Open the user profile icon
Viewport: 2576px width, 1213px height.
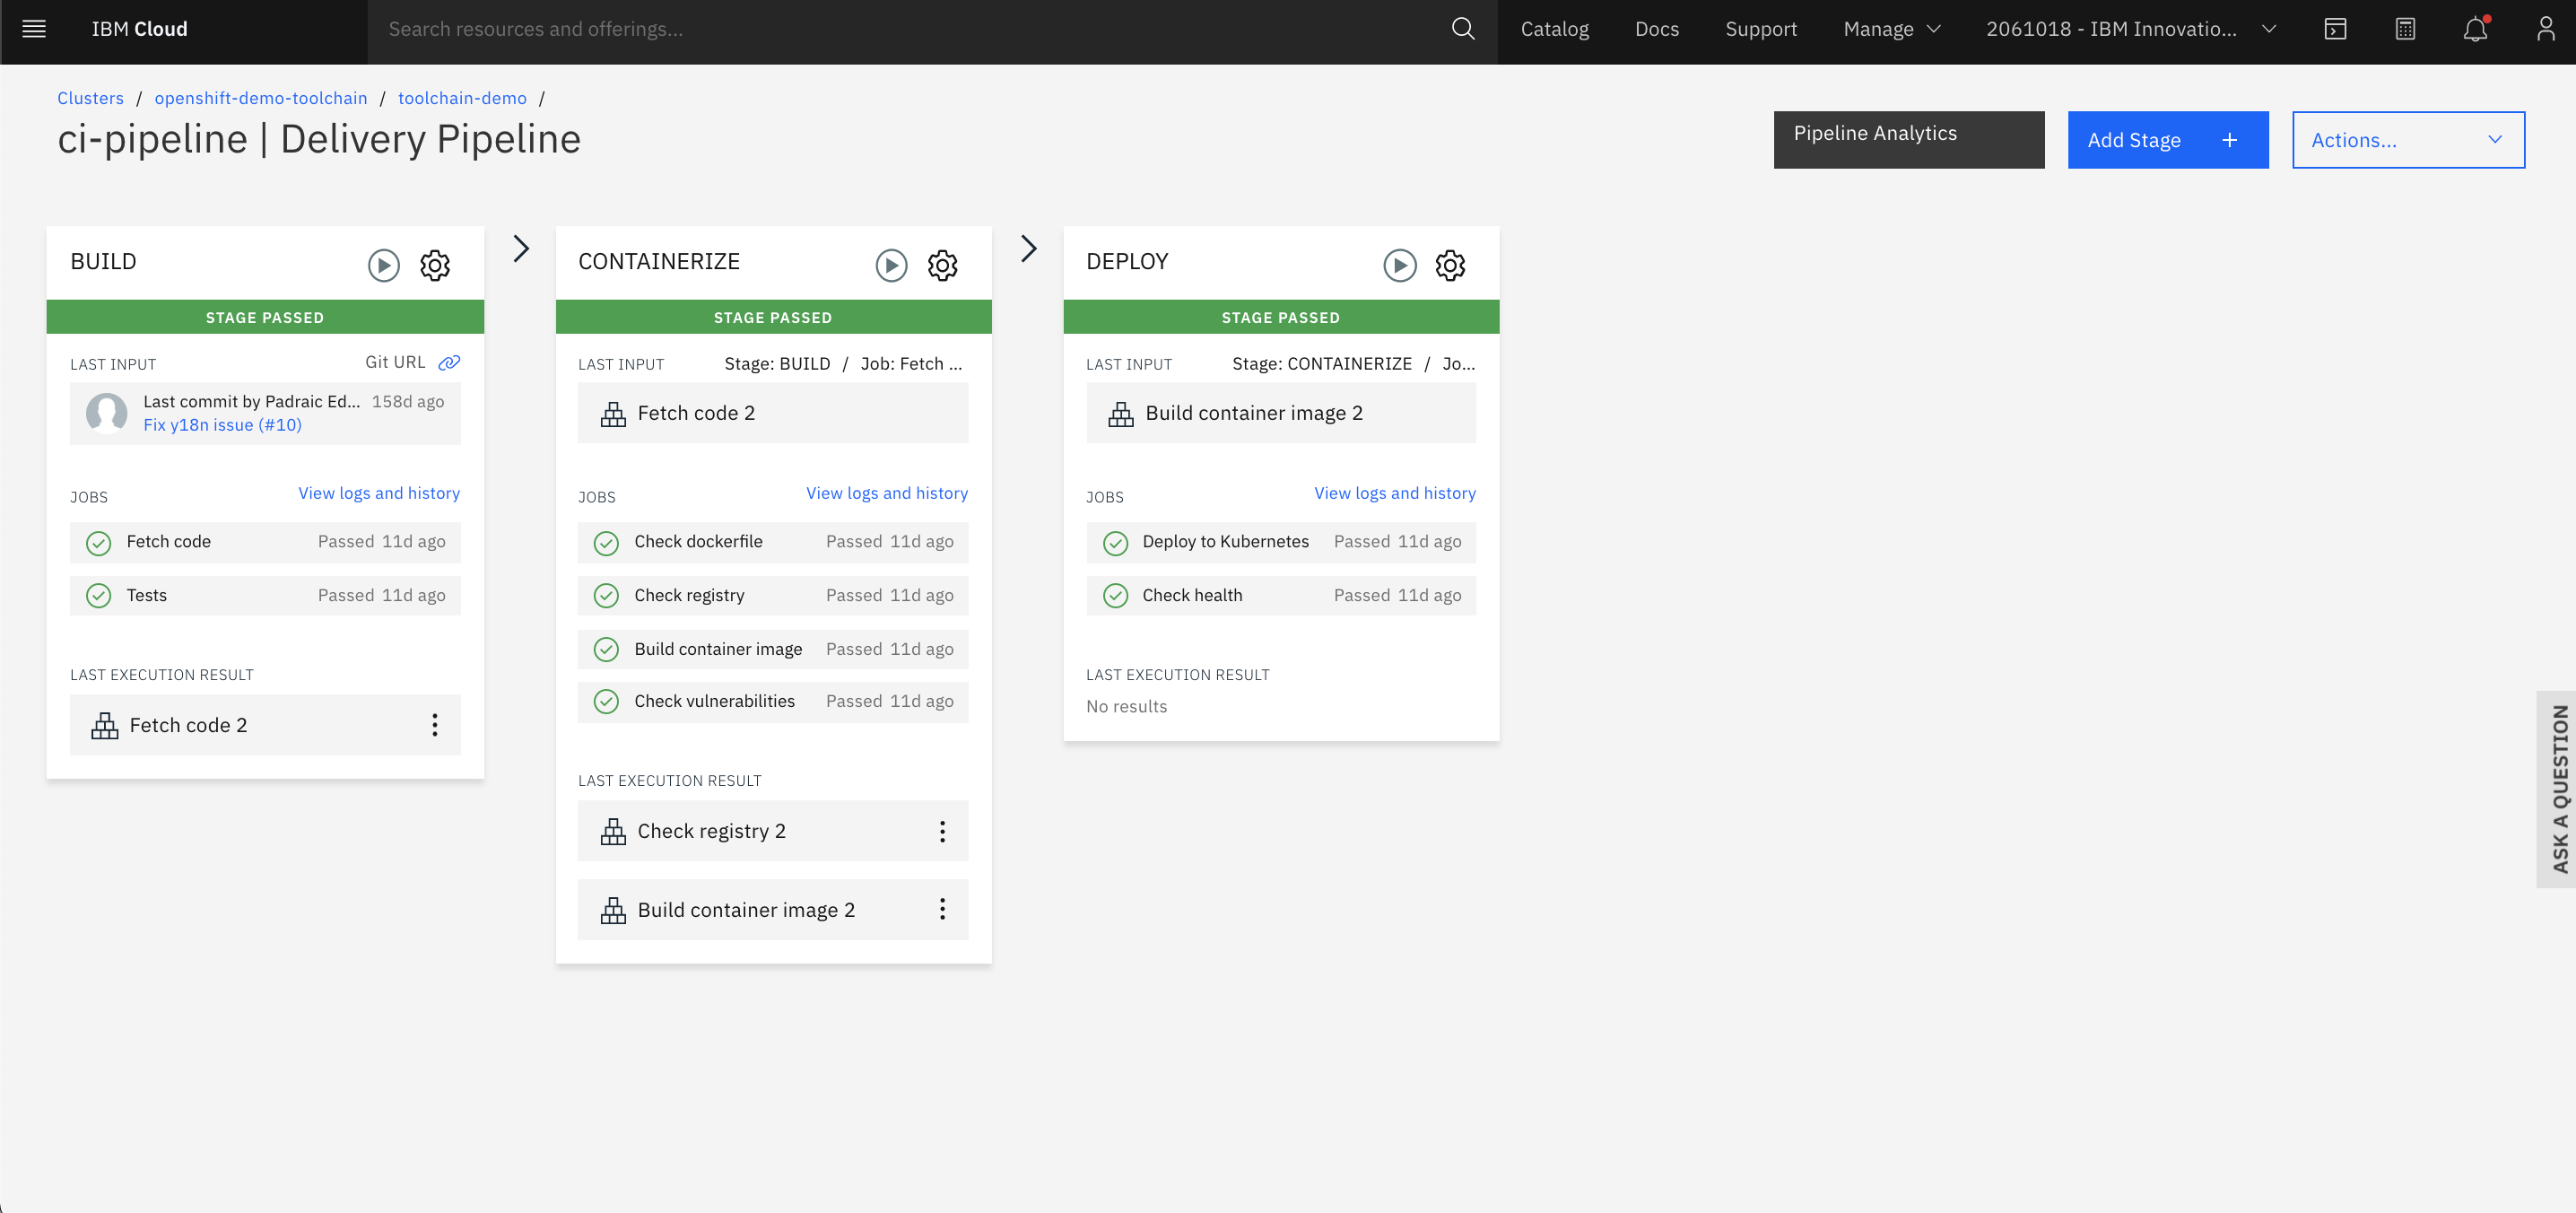pyautogui.click(x=2545, y=29)
